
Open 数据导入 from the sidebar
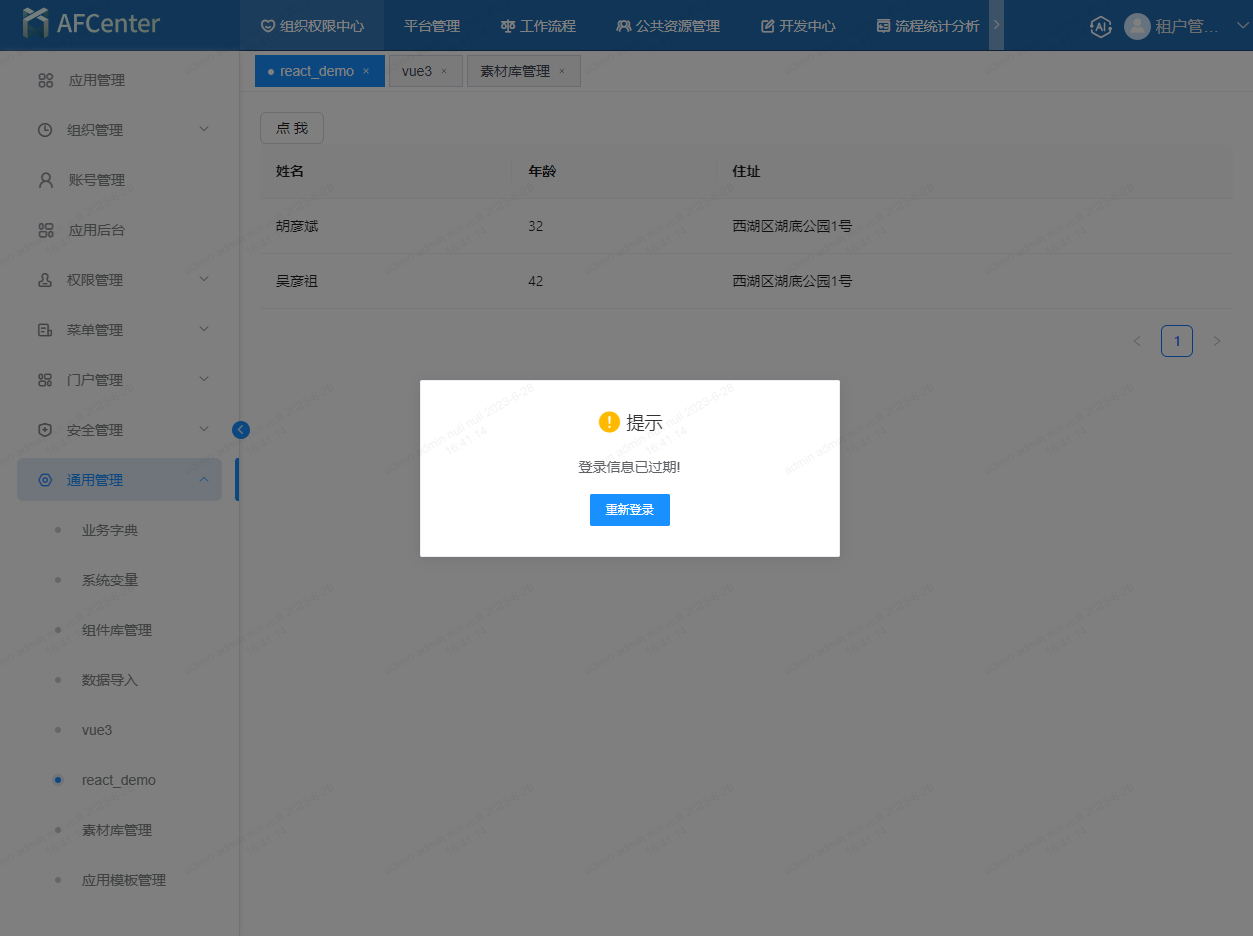tap(110, 680)
